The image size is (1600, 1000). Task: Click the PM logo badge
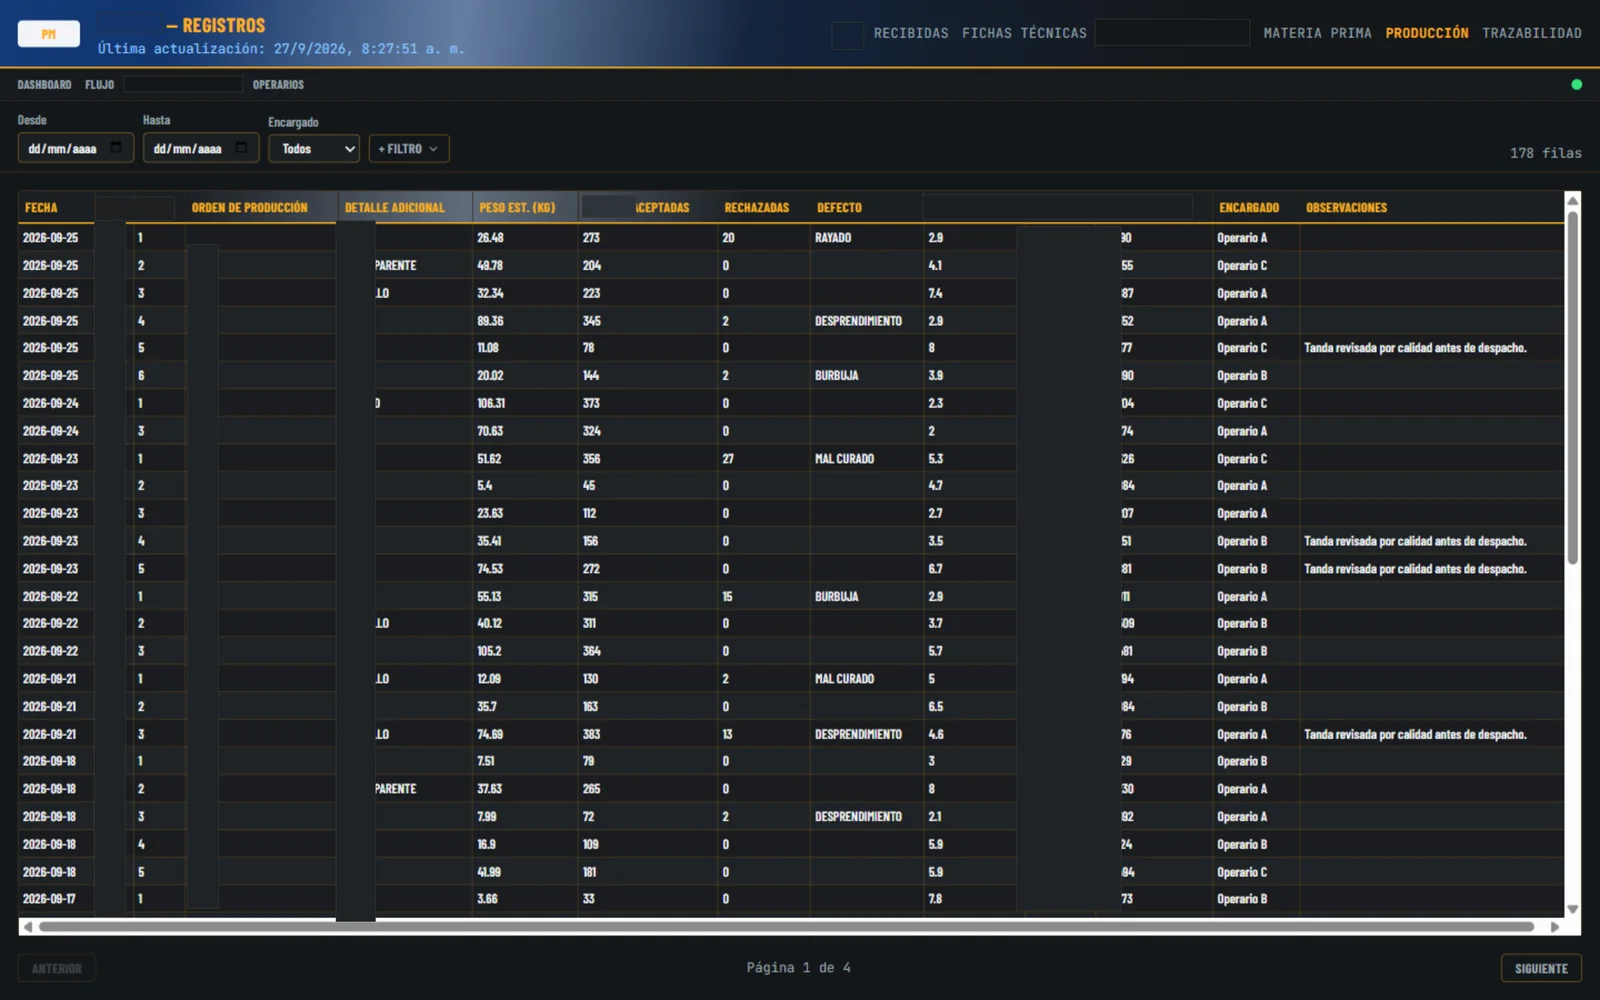click(48, 34)
